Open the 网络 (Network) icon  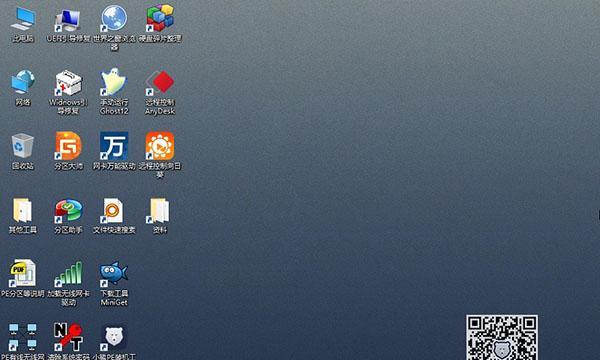click(x=23, y=82)
